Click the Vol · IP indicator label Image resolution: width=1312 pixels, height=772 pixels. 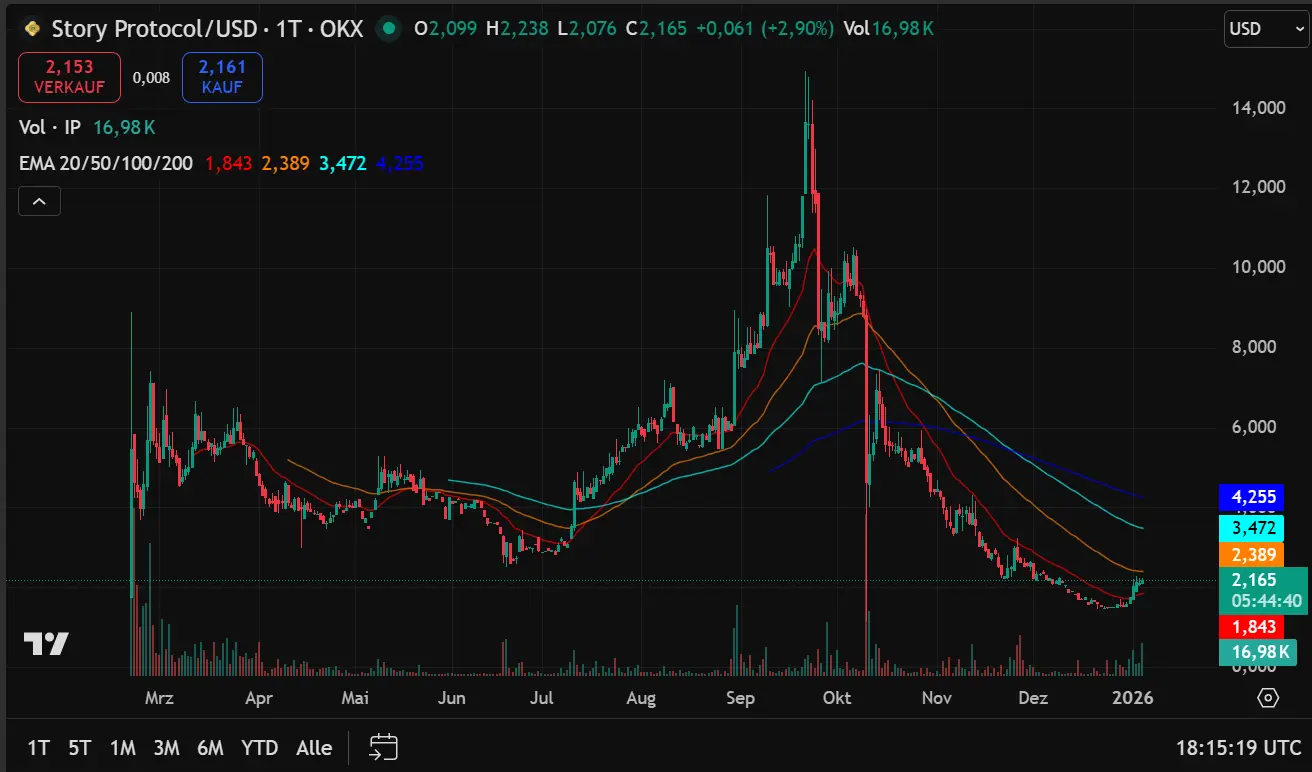pos(48,127)
